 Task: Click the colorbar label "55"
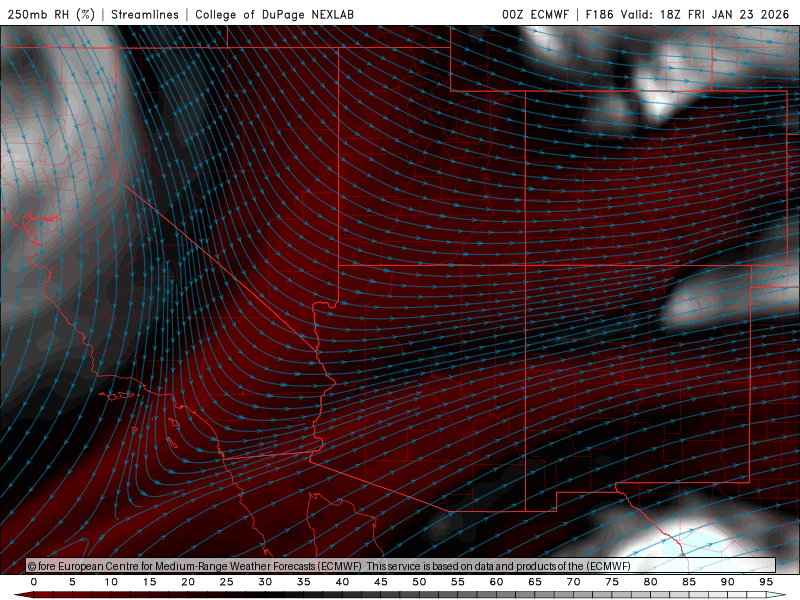(x=458, y=582)
